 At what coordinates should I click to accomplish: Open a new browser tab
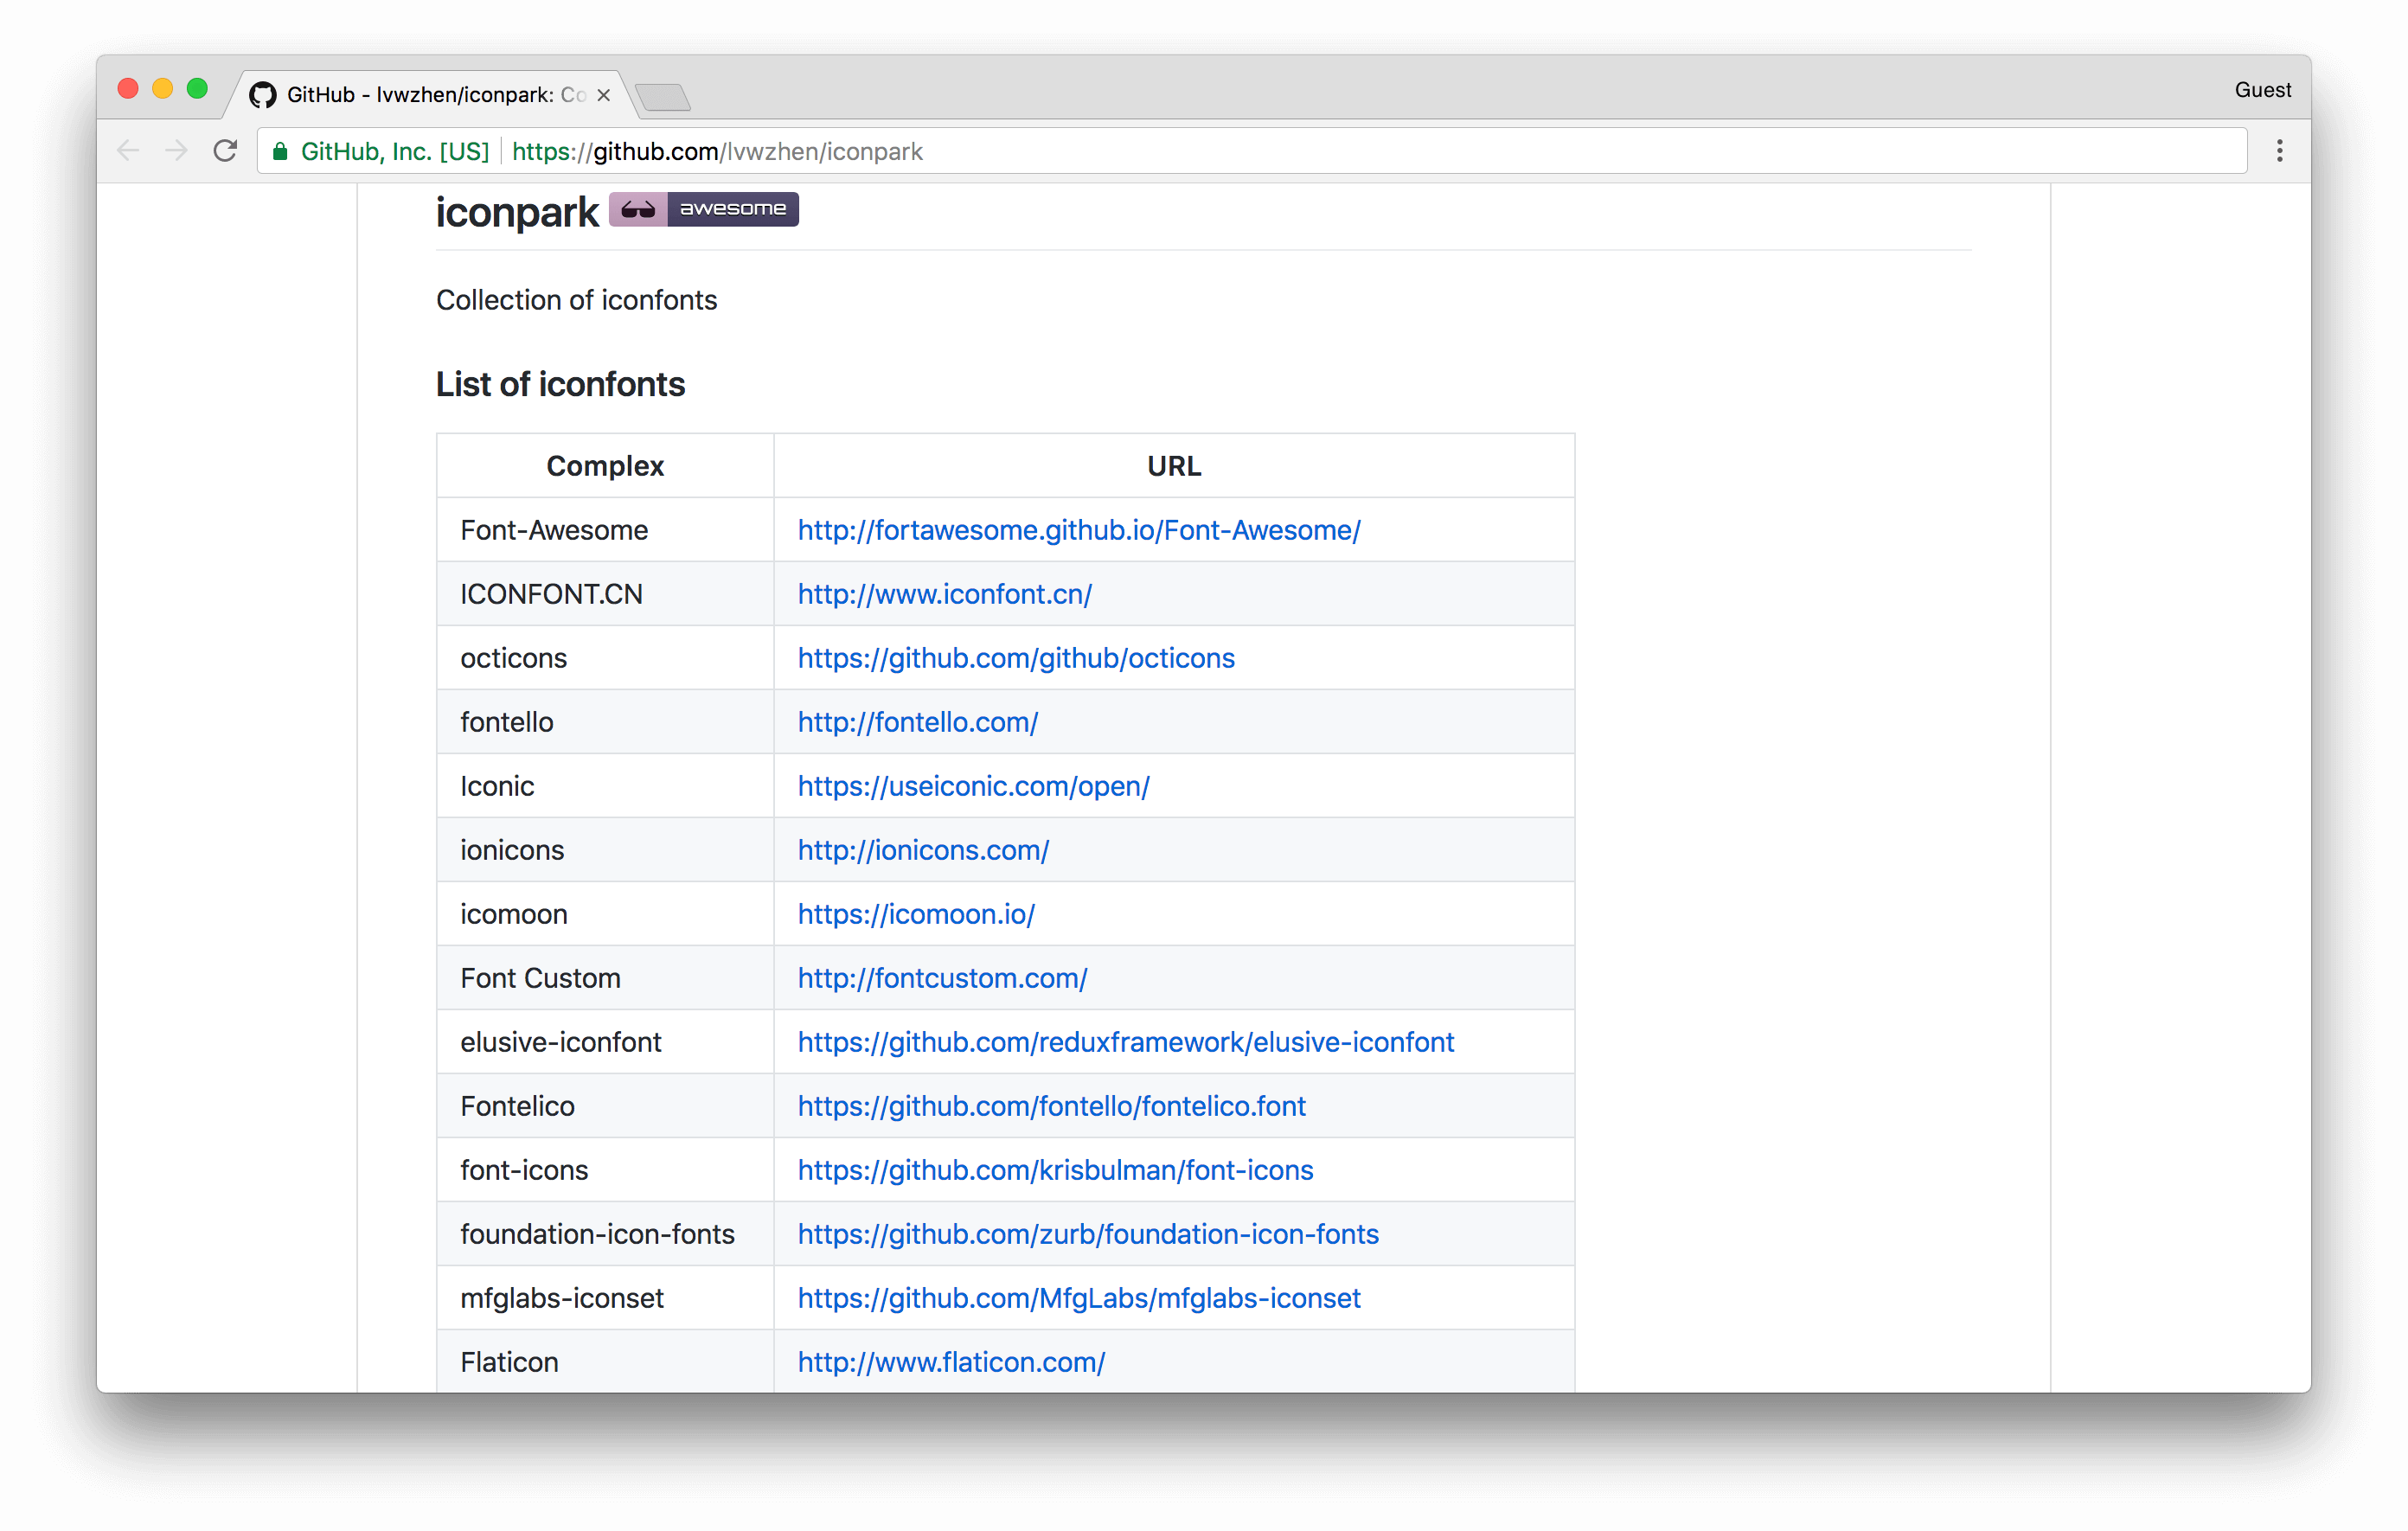[x=662, y=97]
